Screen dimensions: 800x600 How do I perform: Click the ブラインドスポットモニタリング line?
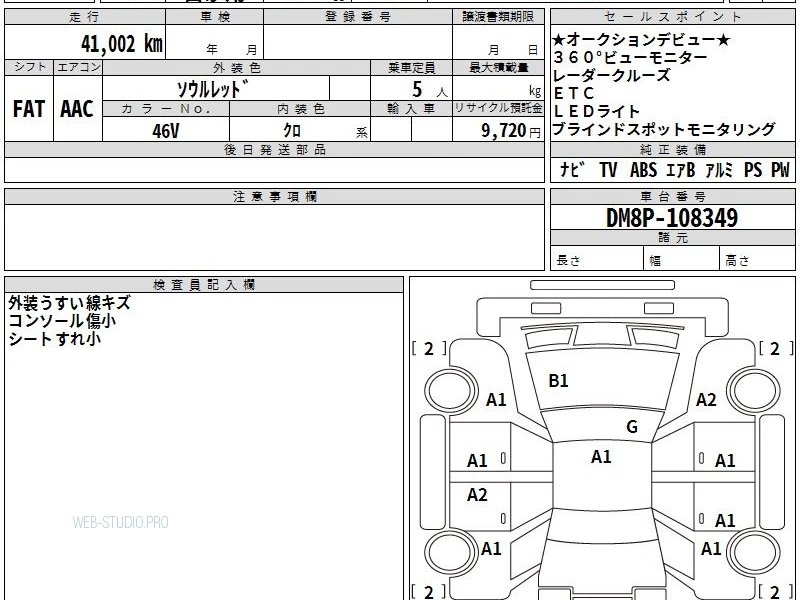click(664, 129)
